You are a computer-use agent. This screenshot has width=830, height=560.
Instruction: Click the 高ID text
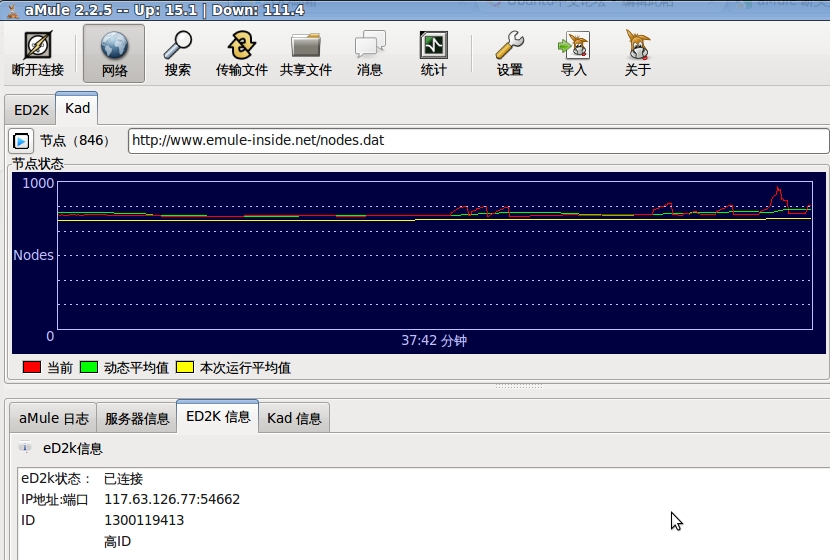[118, 541]
